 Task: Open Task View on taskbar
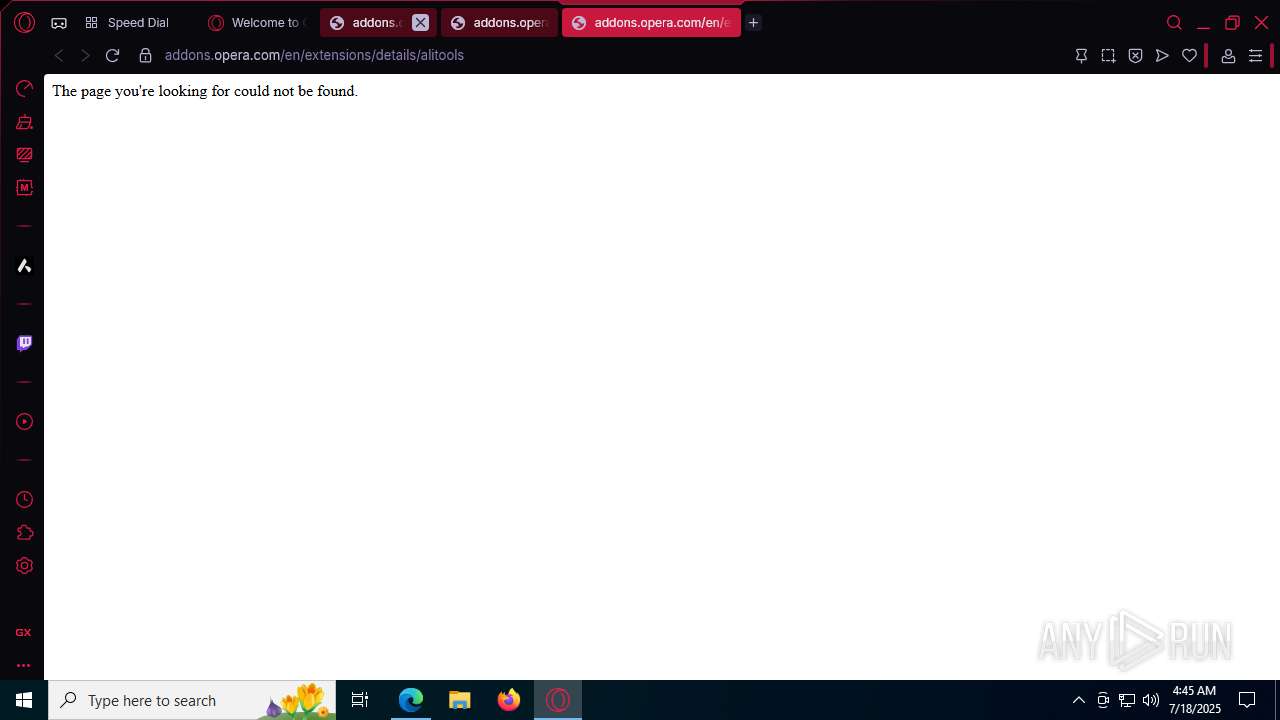pyautogui.click(x=360, y=700)
